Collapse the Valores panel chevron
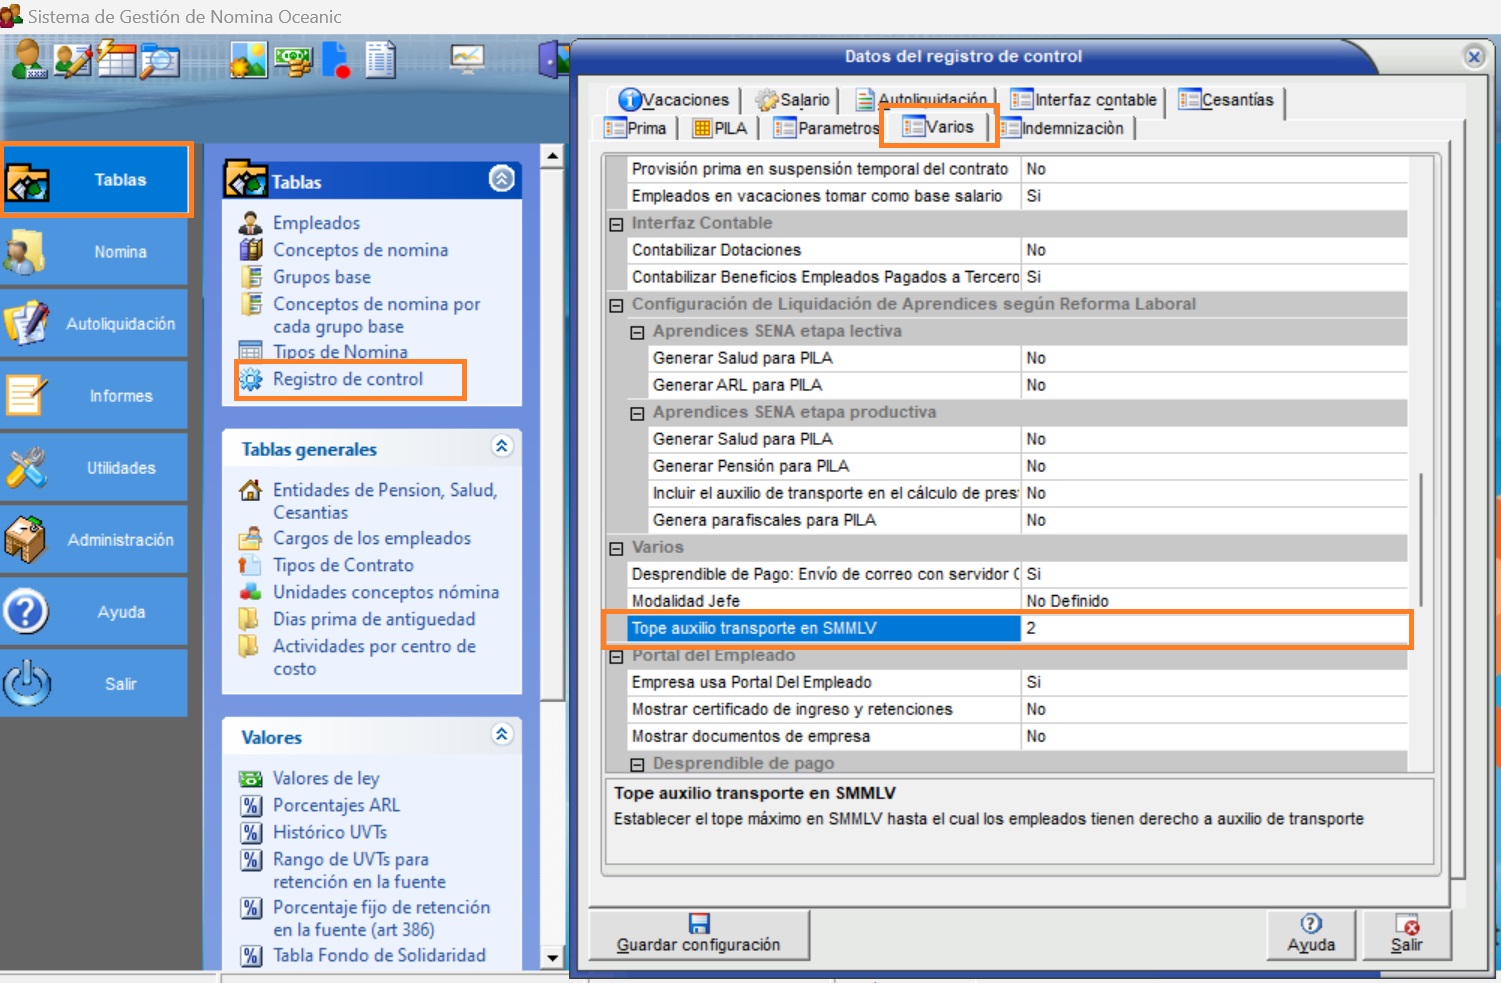 click(502, 734)
